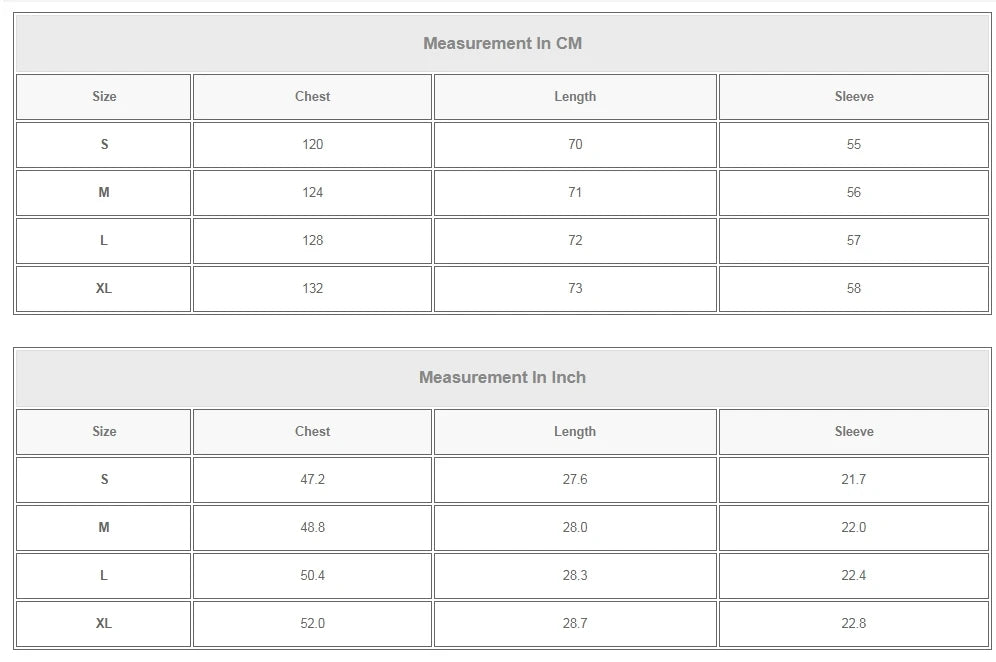Viewport: 996px width, 662px height.
Task: Click the sleeve value 55 cell
Action: pyautogui.click(x=853, y=145)
